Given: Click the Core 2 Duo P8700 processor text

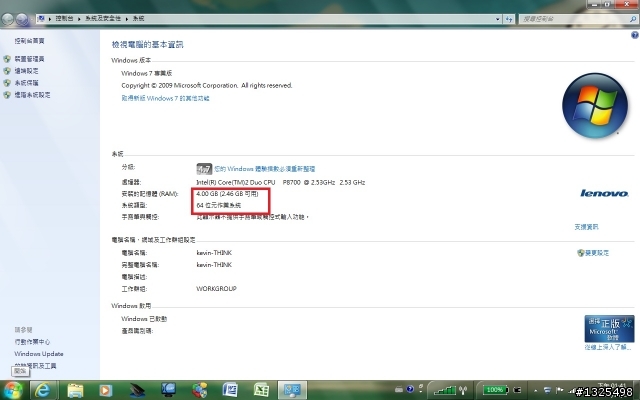Looking at the screenshot, I should 280,182.
